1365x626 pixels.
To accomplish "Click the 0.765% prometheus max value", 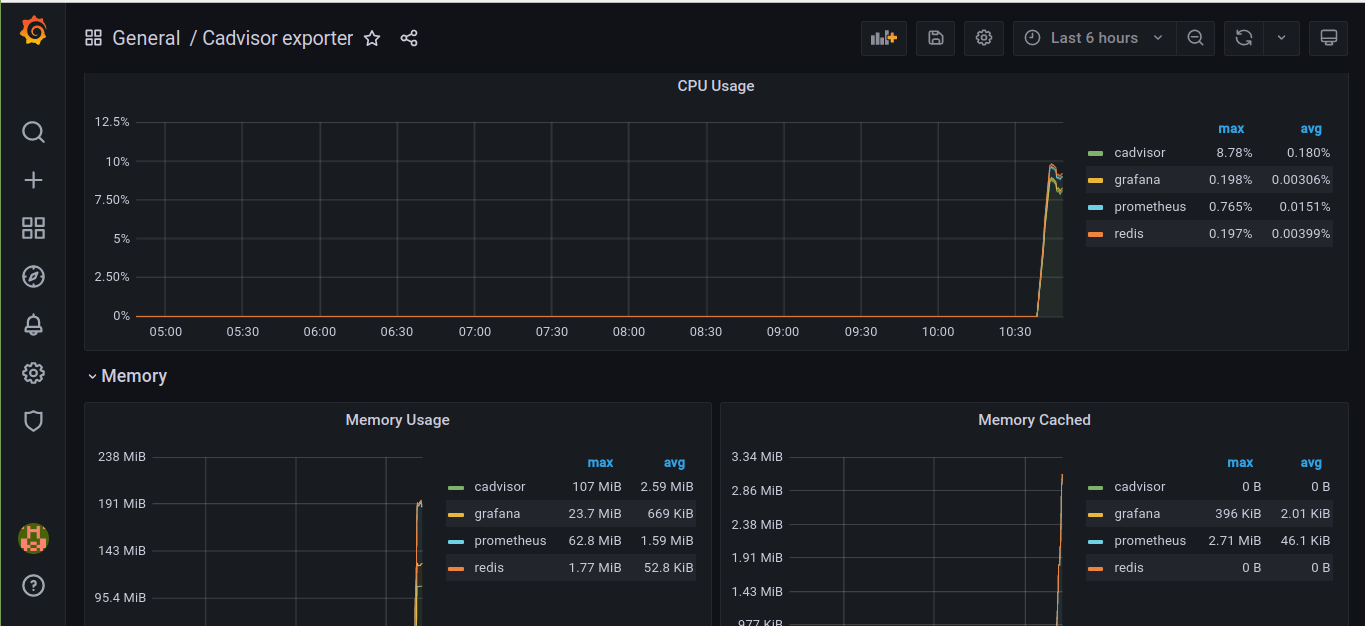I will click(x=1231, y=207).
